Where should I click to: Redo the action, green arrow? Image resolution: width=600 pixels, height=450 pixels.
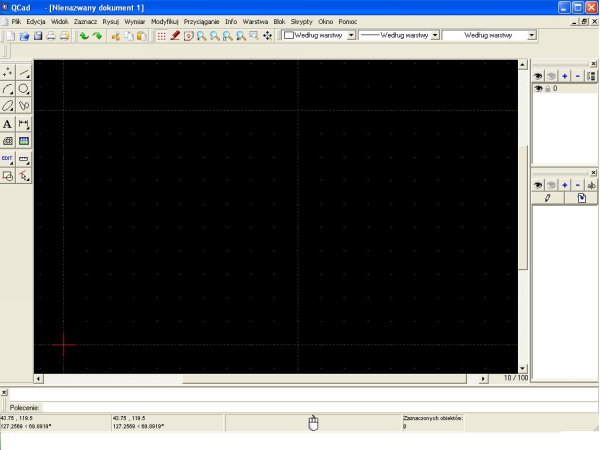[97, 36]
